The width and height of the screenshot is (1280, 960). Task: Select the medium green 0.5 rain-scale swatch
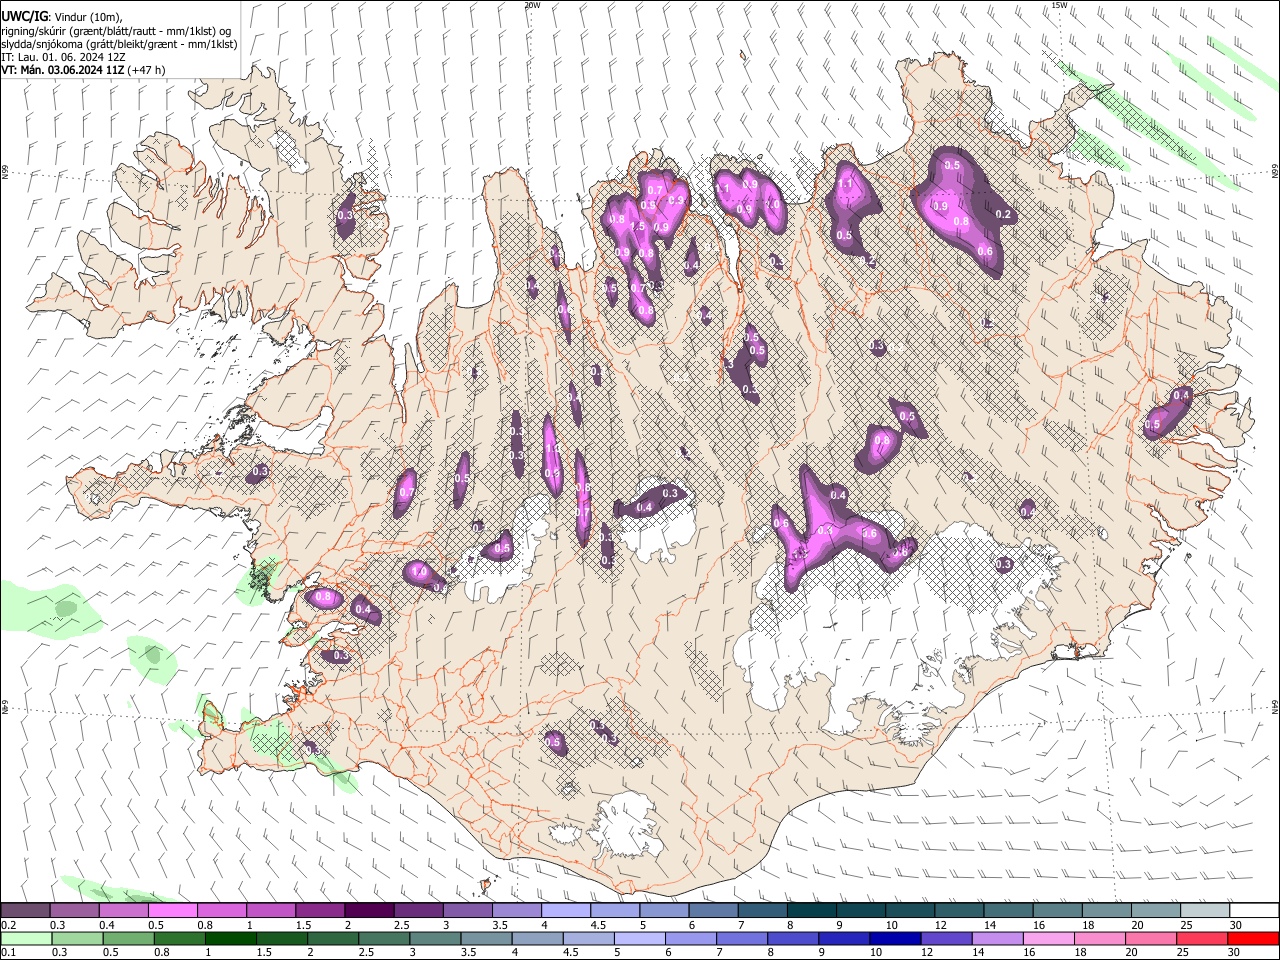[x=129, y=938]
